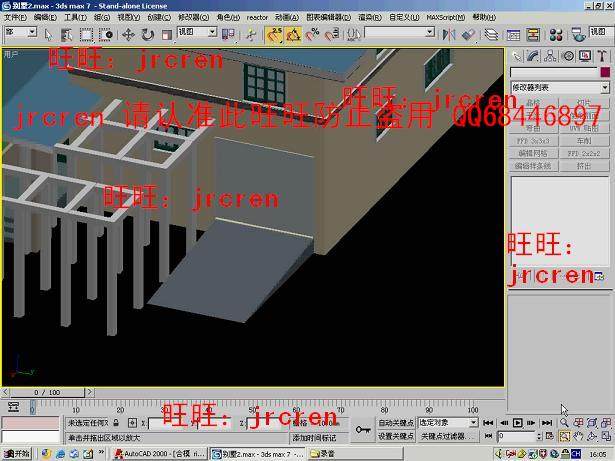Toggle the 2.5 Snaps button
This screenshot has width=615, height=461.
[x=274, y=35]
